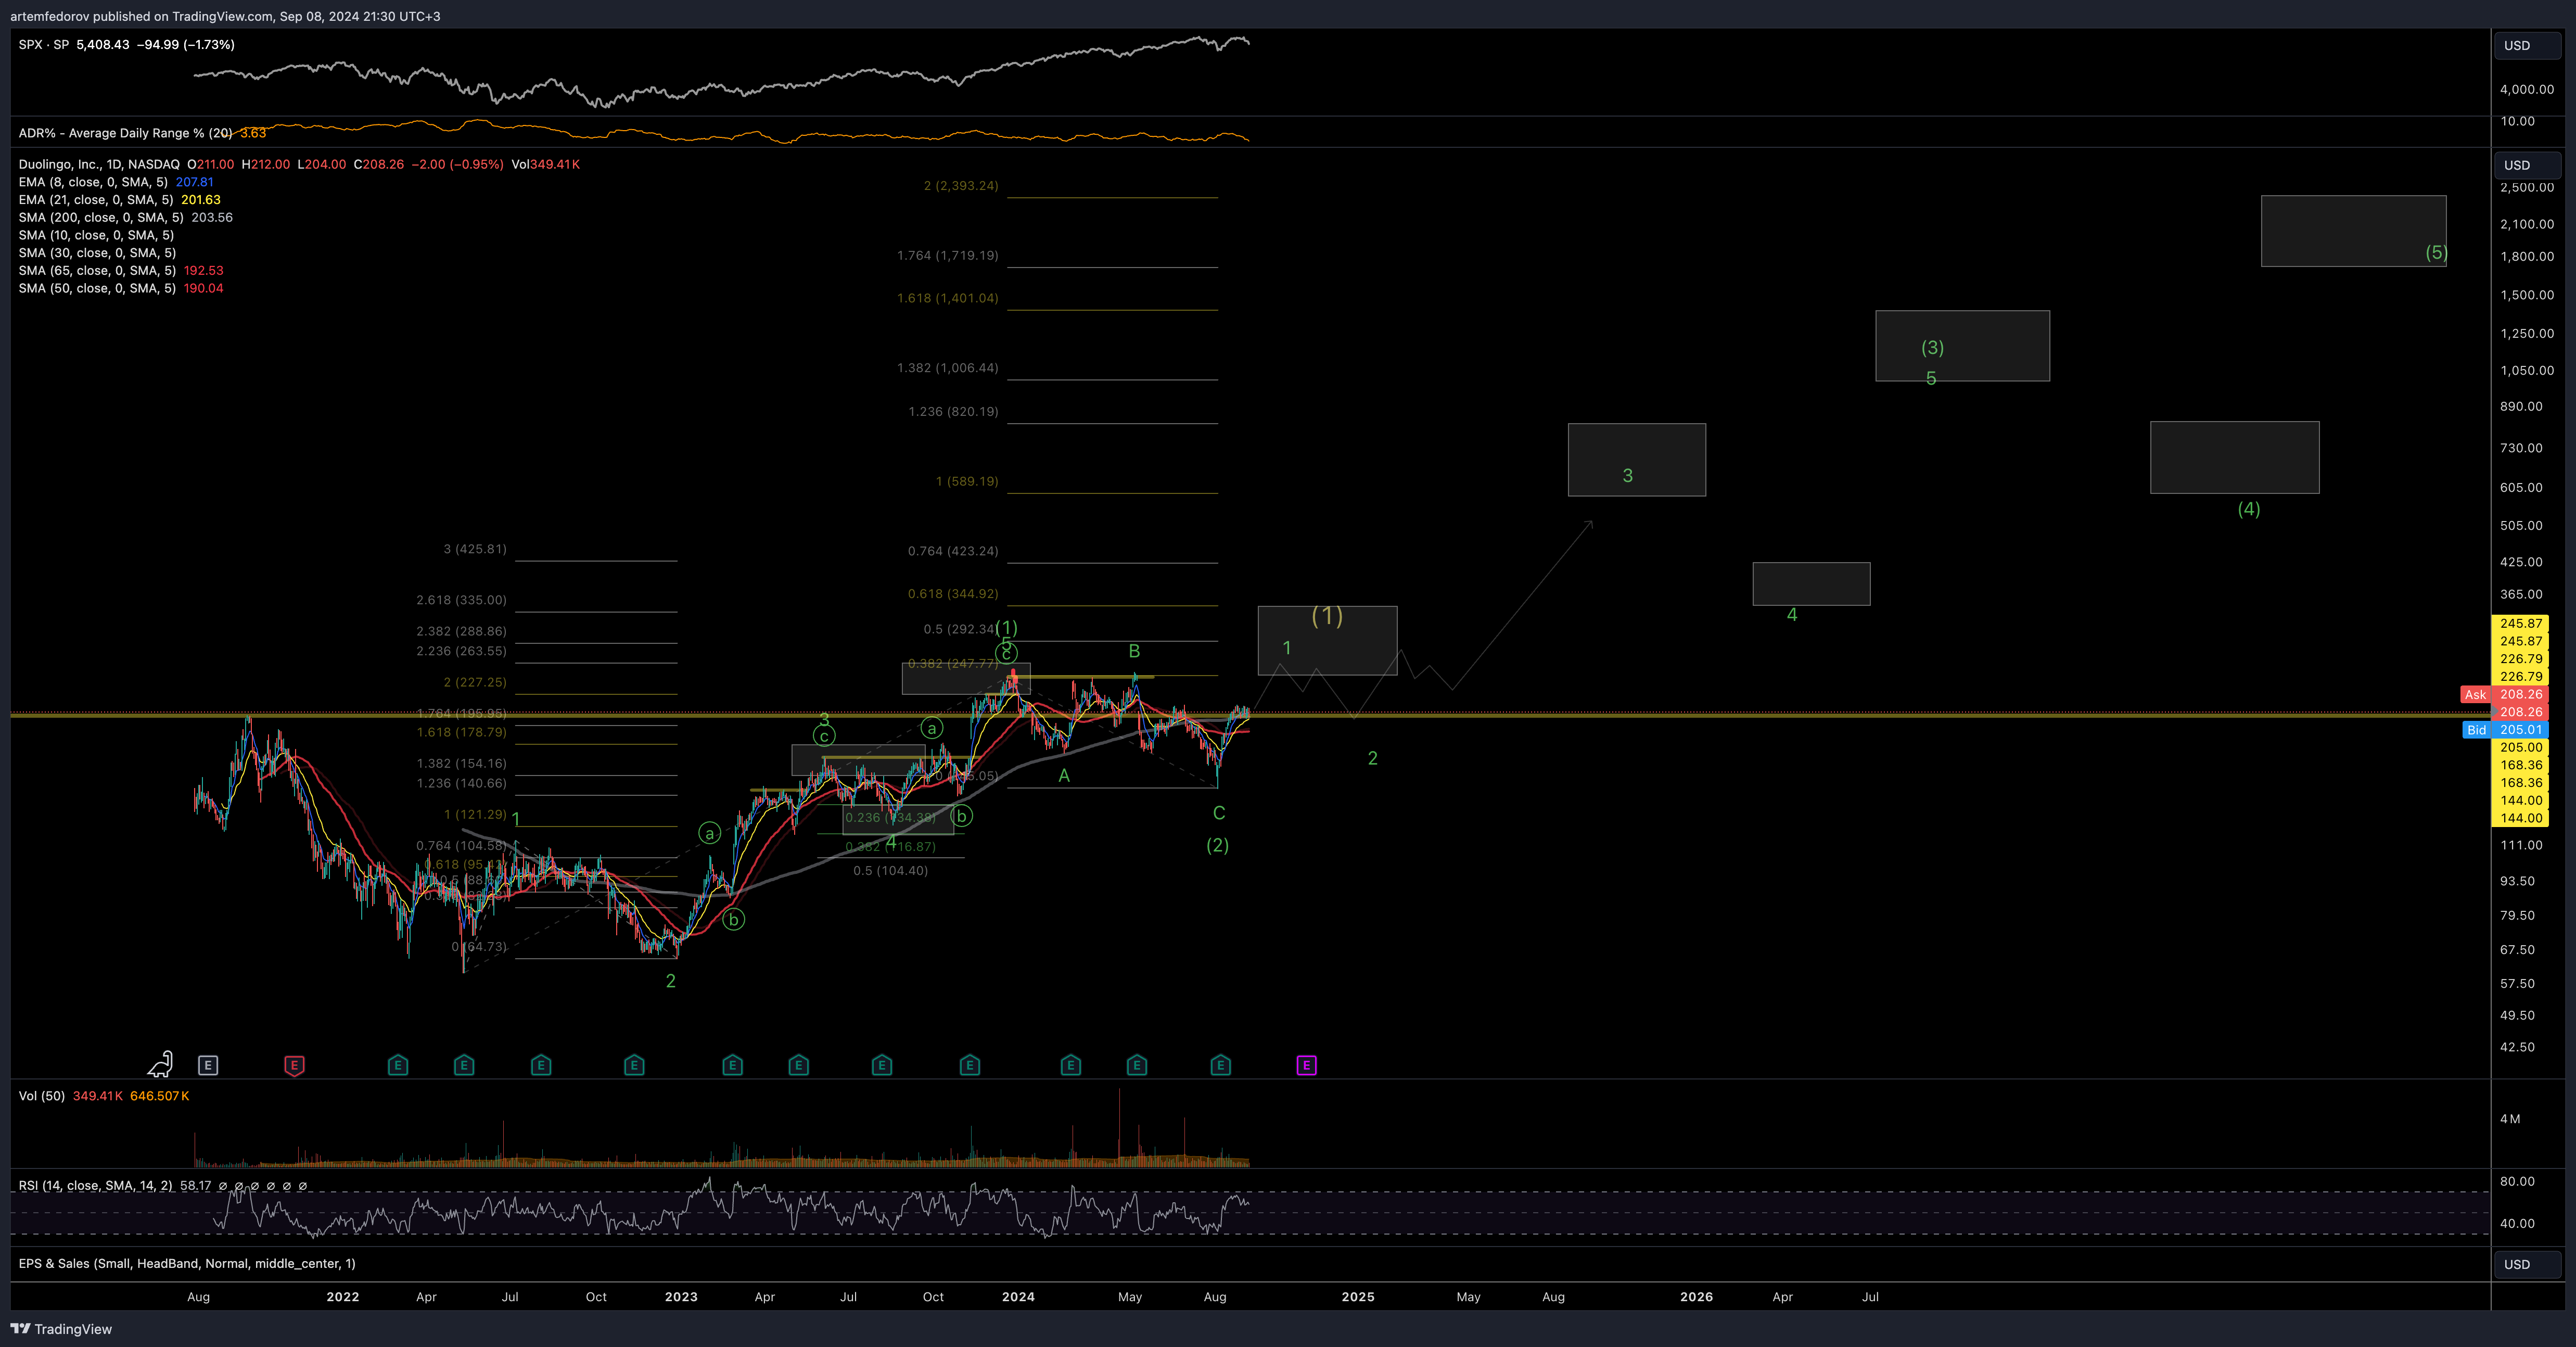This screenshot has height=1347, width=2576.
Task: Open the green earnings marker near March 2022
Action: point(398,1066)
